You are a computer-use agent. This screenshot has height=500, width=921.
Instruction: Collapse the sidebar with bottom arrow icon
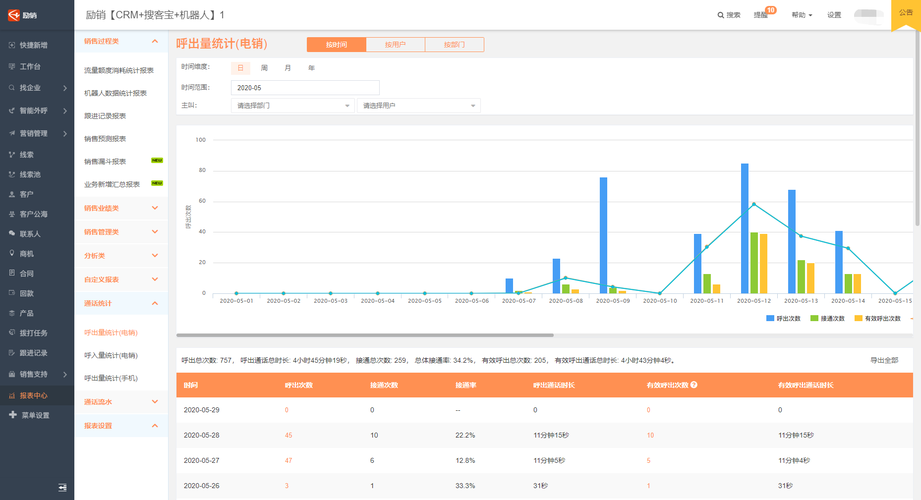pyautogui.click(x=62, y=488)
